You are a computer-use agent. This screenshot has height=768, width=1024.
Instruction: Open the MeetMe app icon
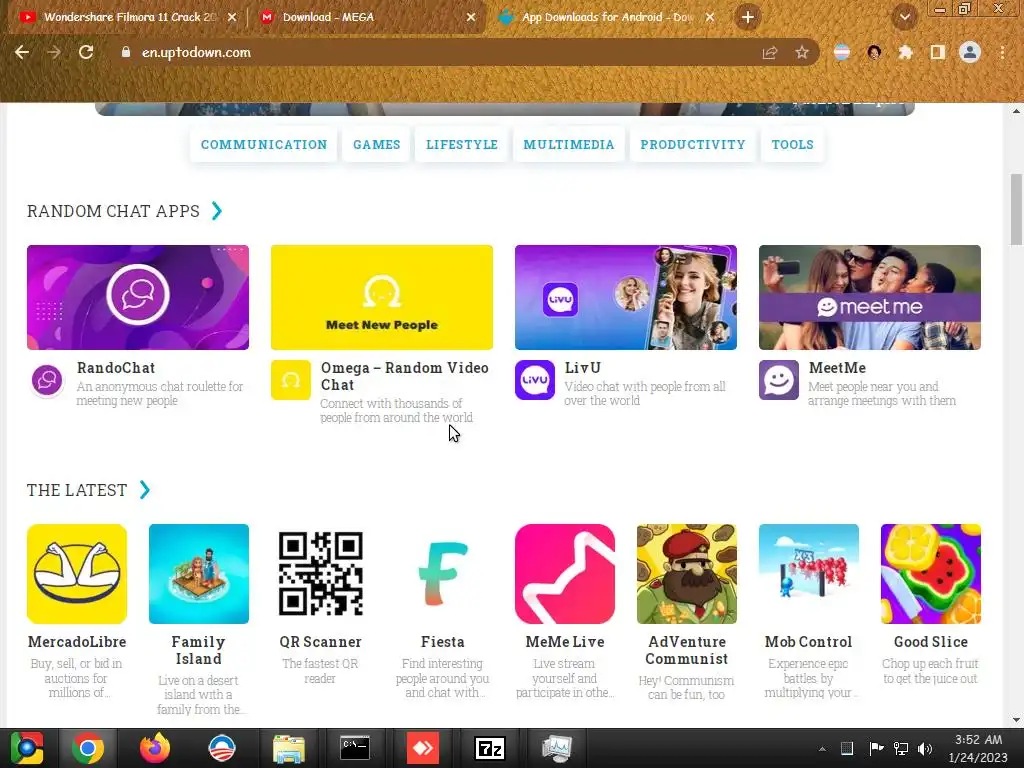(x=778, y=380)
